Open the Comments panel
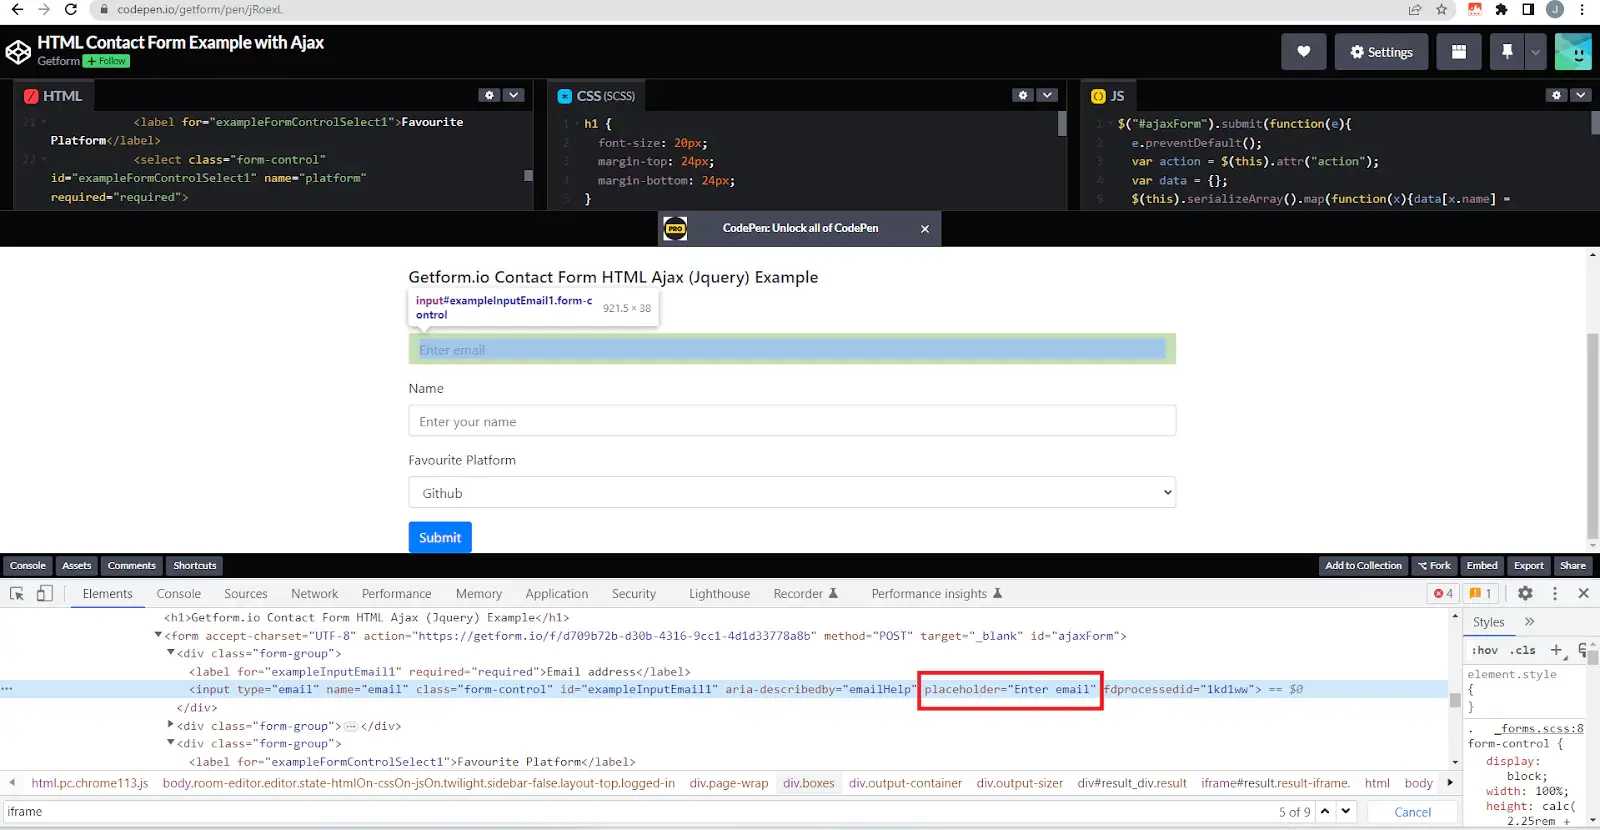 [x=132, y=566]
